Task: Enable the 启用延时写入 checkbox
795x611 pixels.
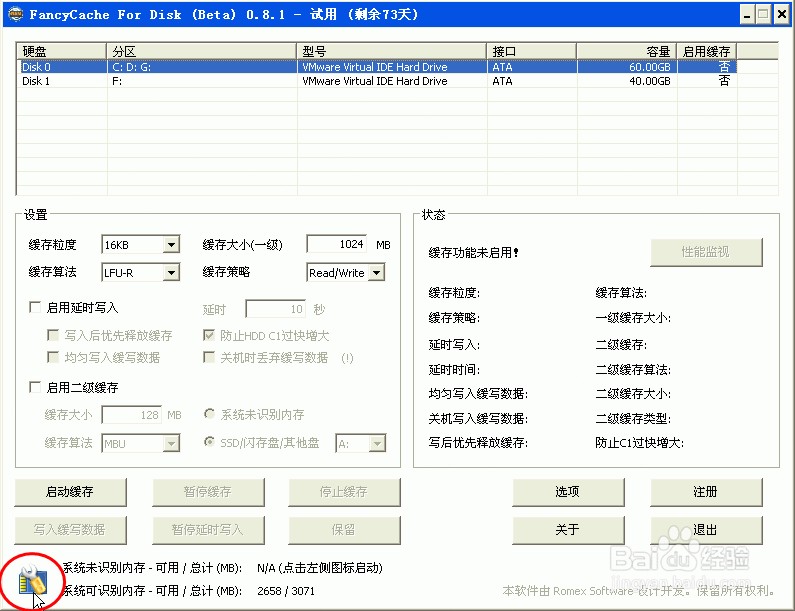Action: pyautogui.click(x=35, y=307)
